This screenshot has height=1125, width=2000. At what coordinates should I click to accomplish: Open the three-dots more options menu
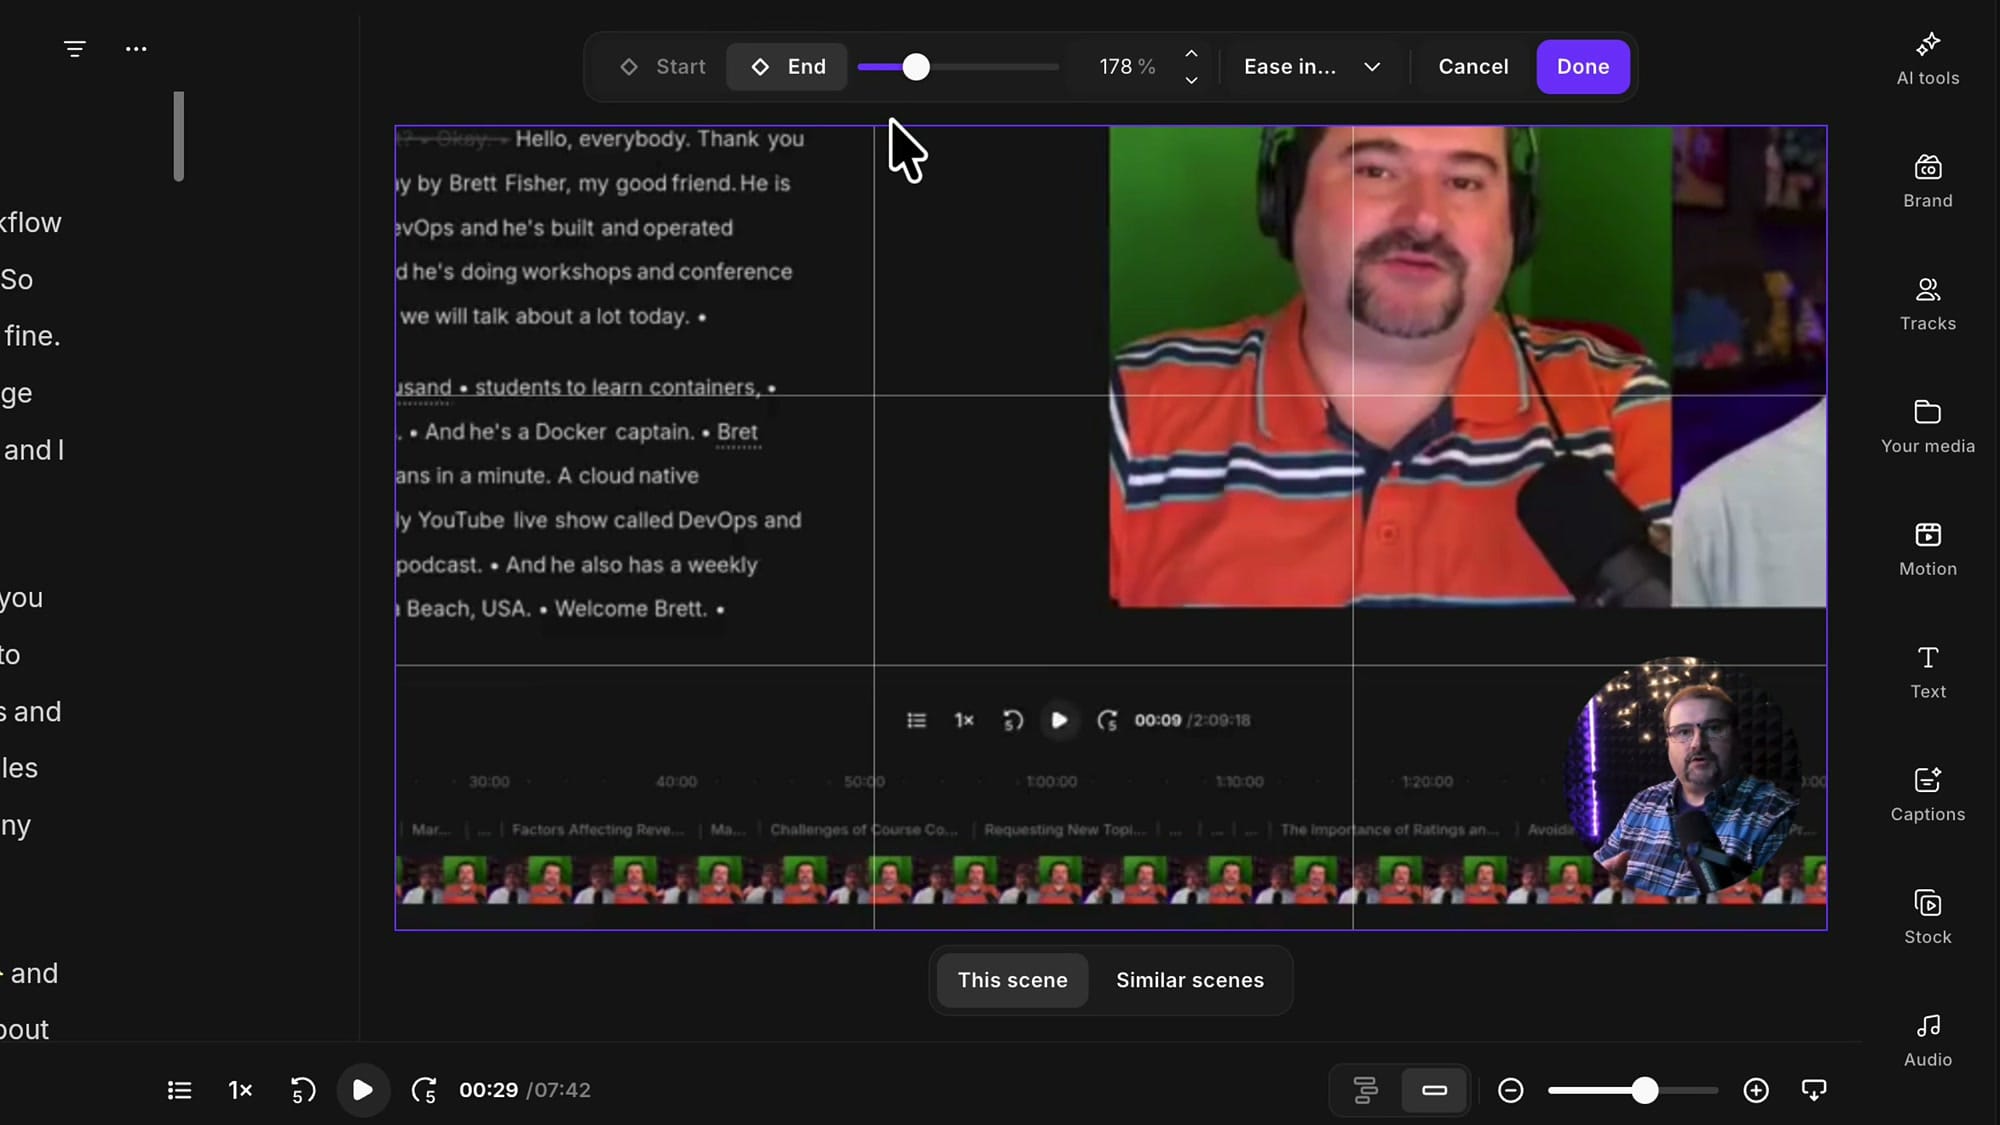pos(136,48)
